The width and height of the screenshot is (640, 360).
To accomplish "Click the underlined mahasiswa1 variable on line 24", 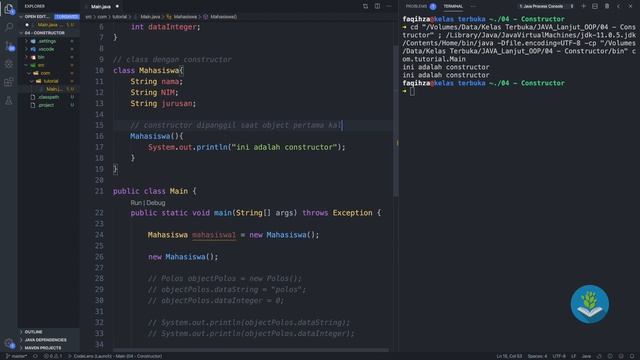I will 214,235.
